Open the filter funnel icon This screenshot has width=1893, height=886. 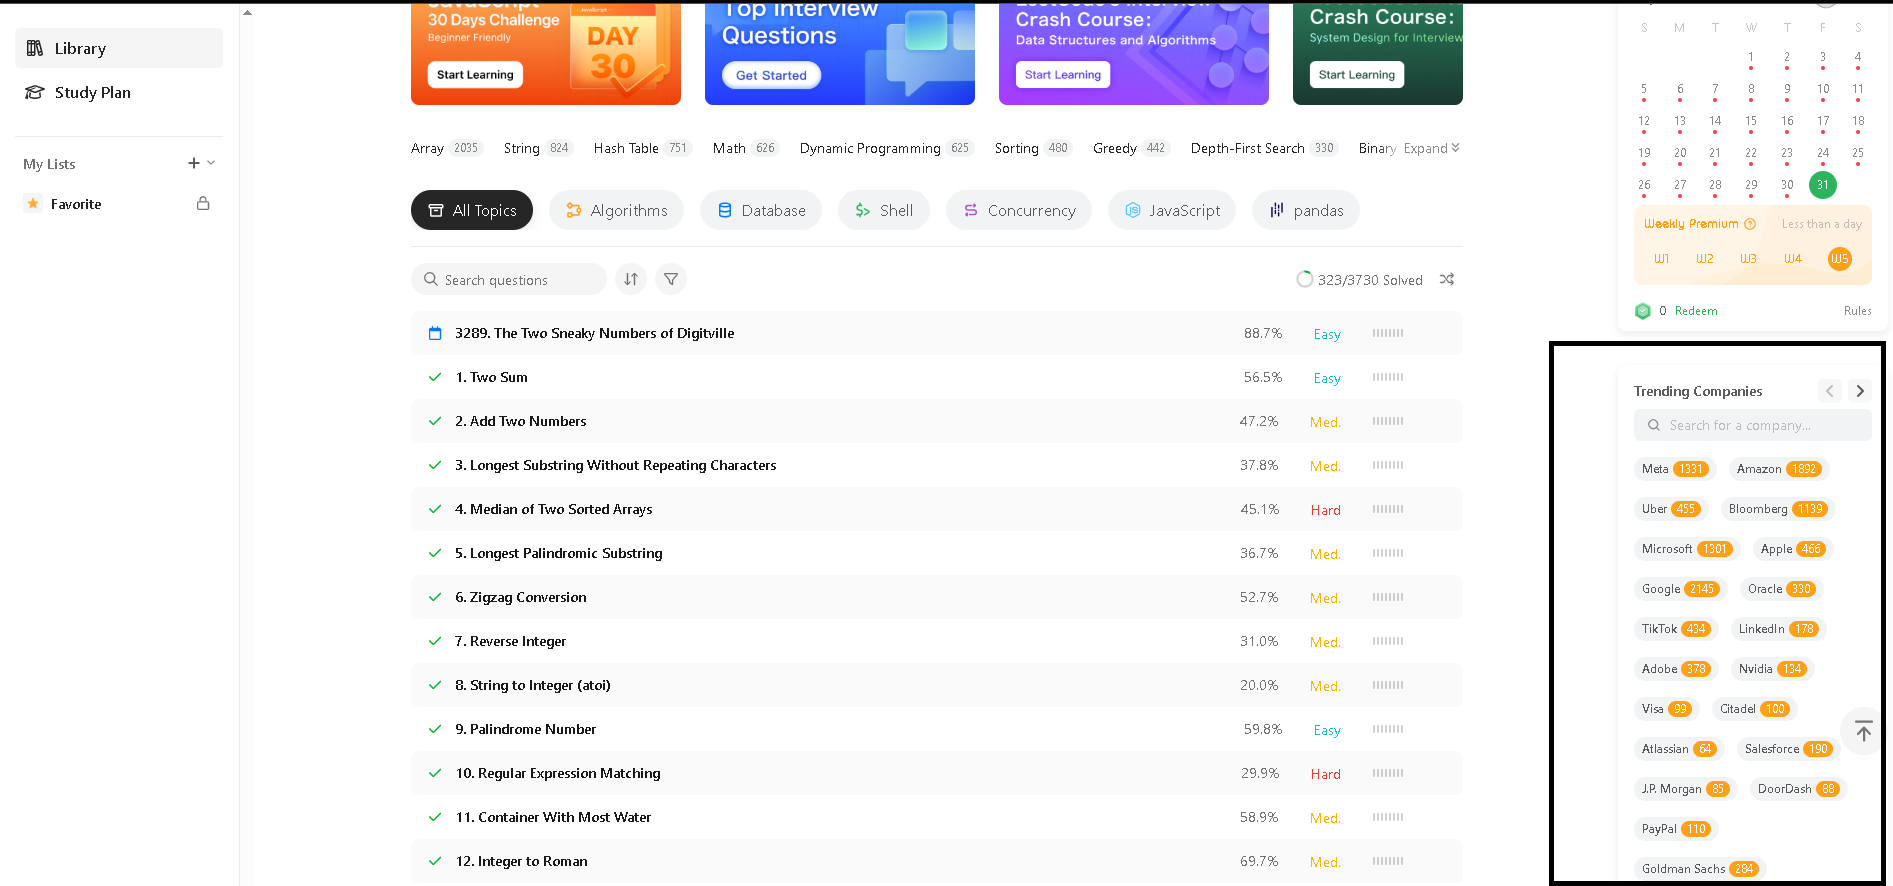[671, 279]
